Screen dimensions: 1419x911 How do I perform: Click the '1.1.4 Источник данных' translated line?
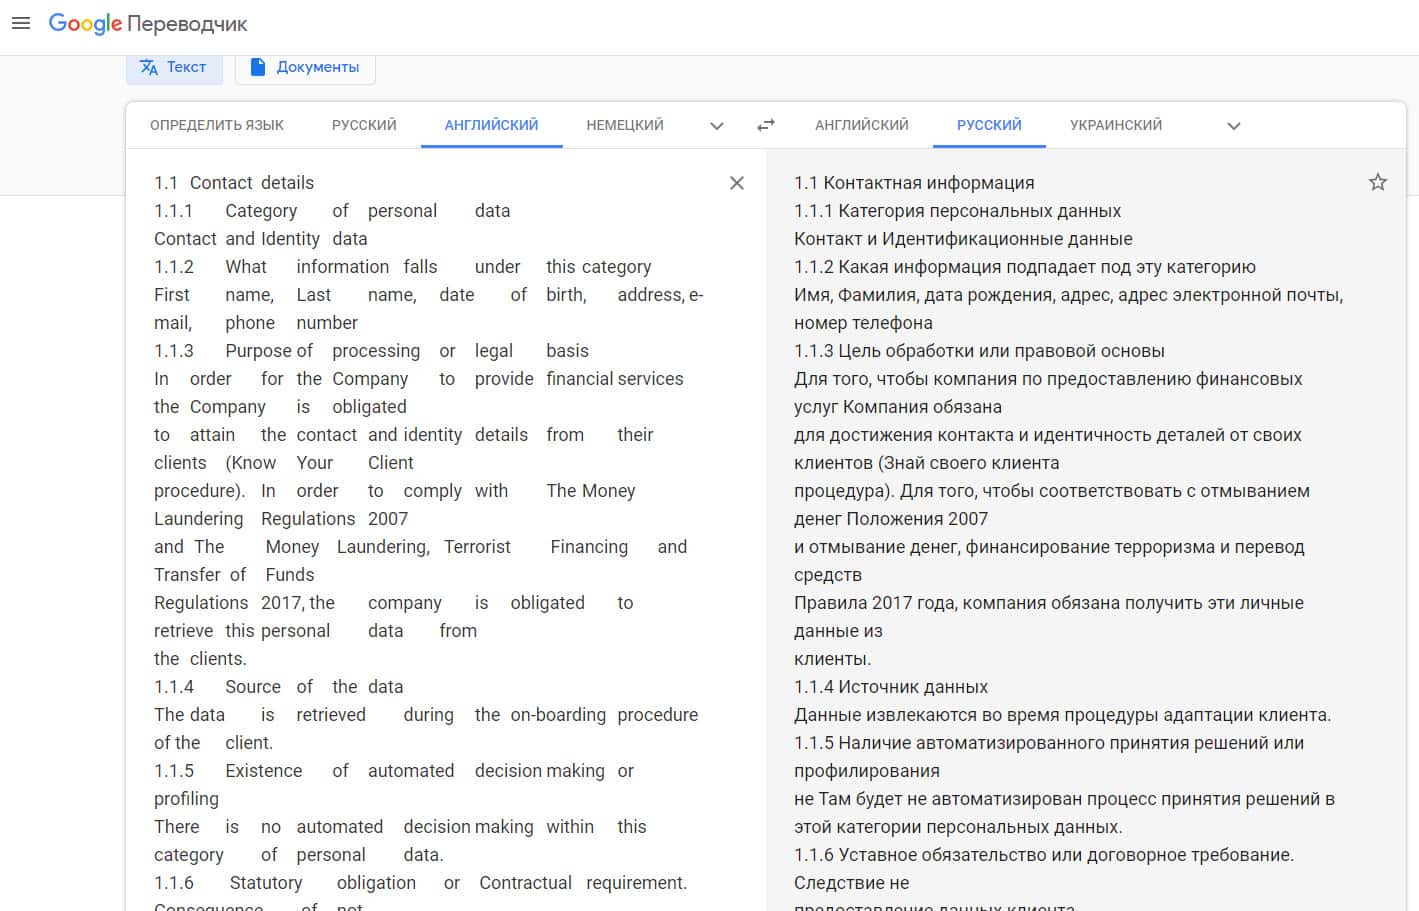tap(890, 687)
